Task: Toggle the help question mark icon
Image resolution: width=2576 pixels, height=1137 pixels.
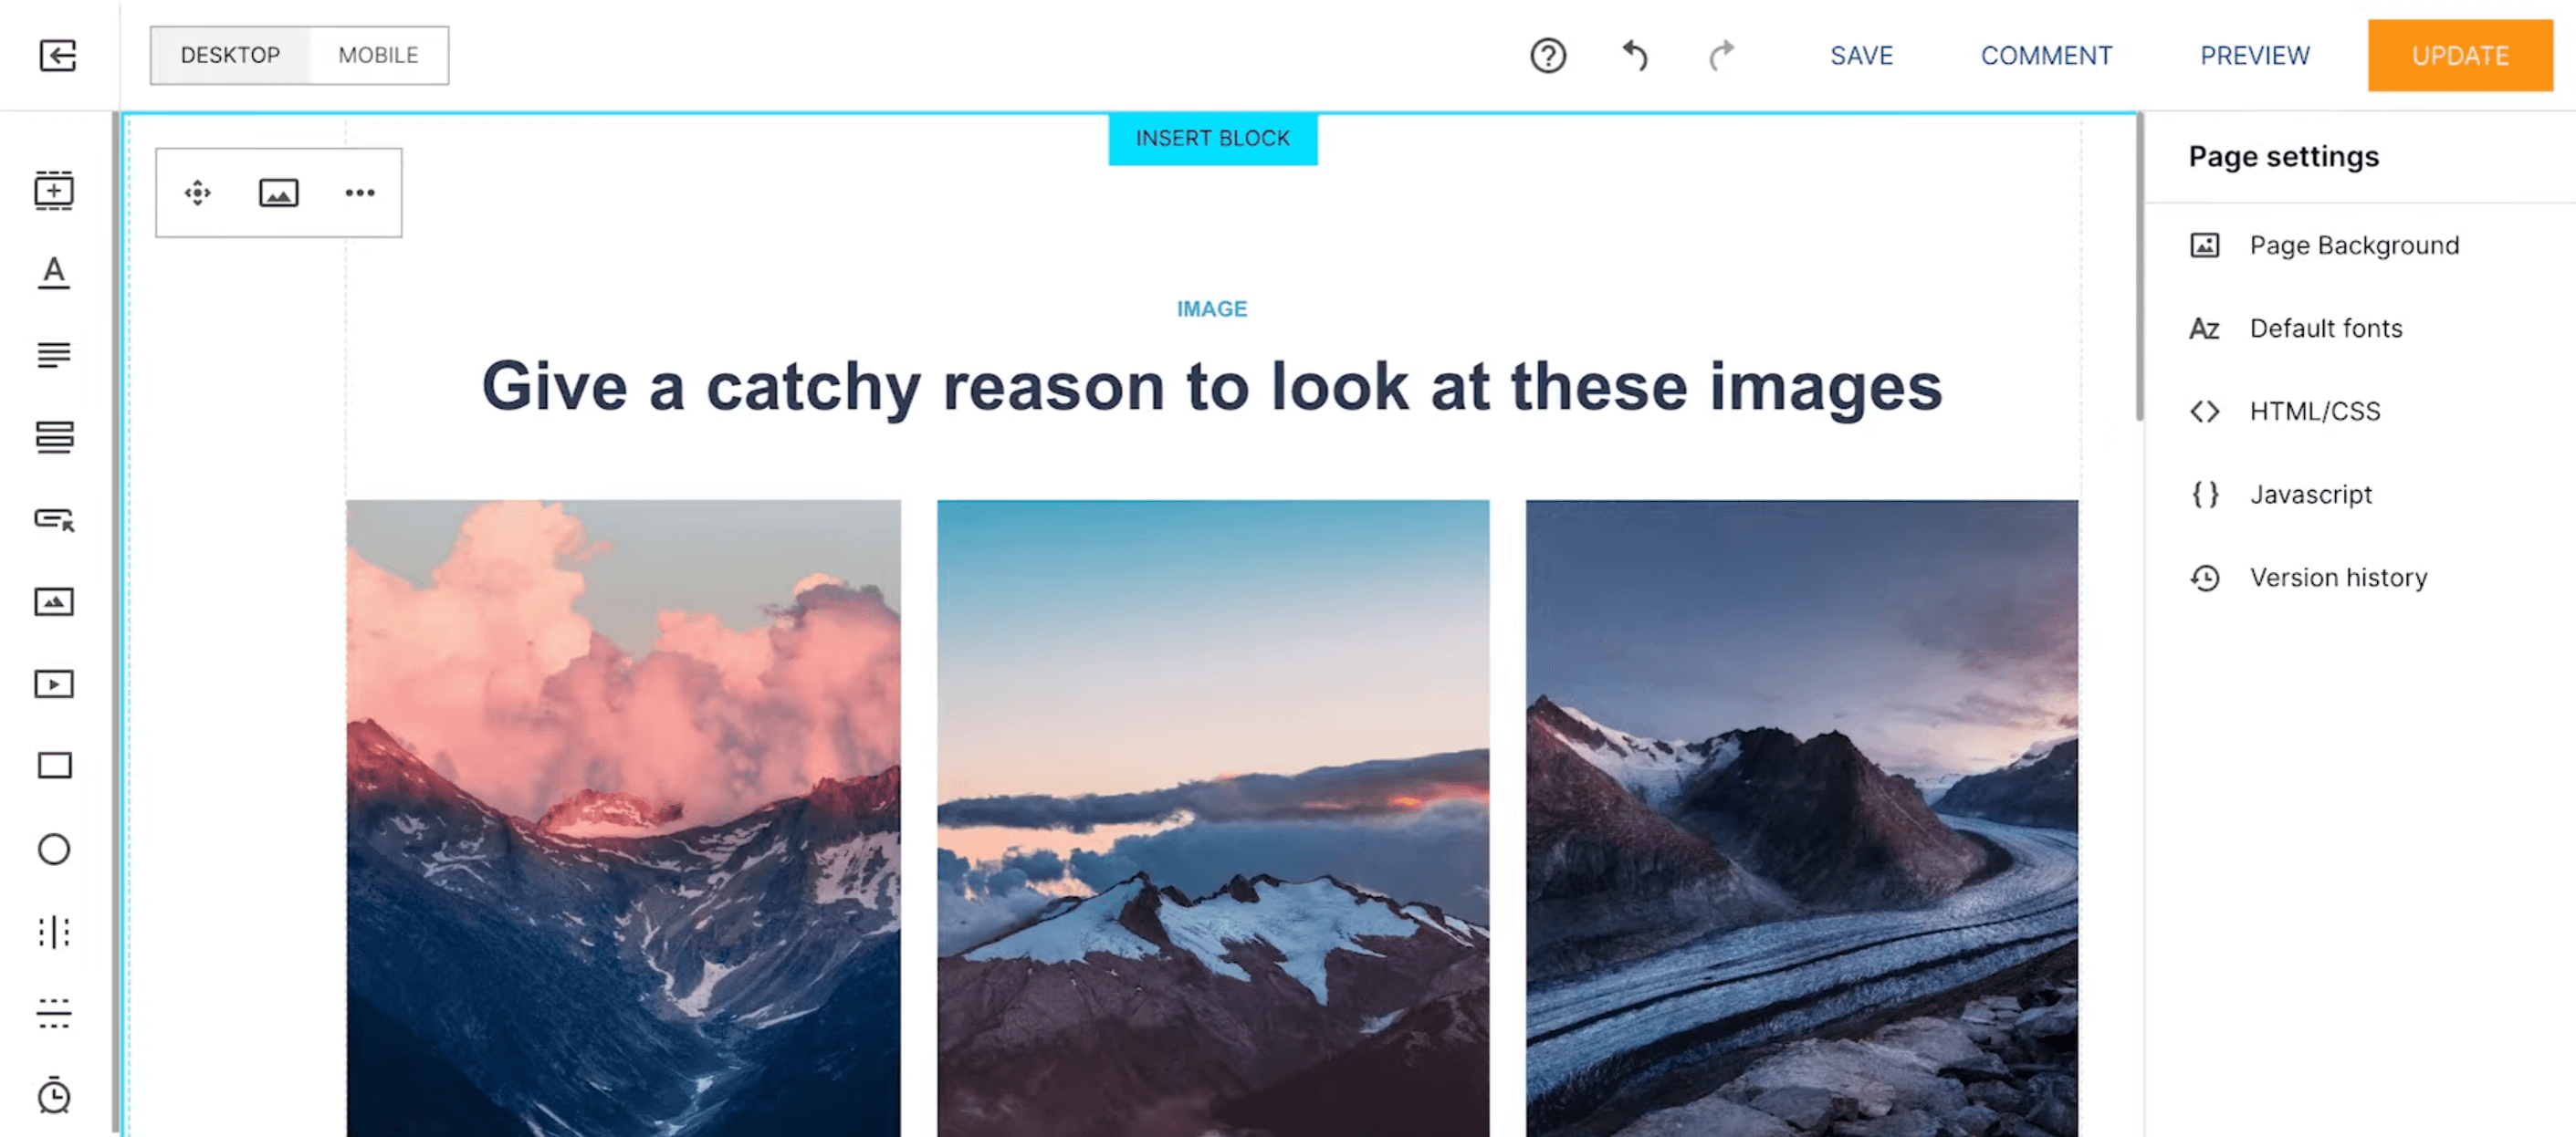Action: (x=1545, y=54)
